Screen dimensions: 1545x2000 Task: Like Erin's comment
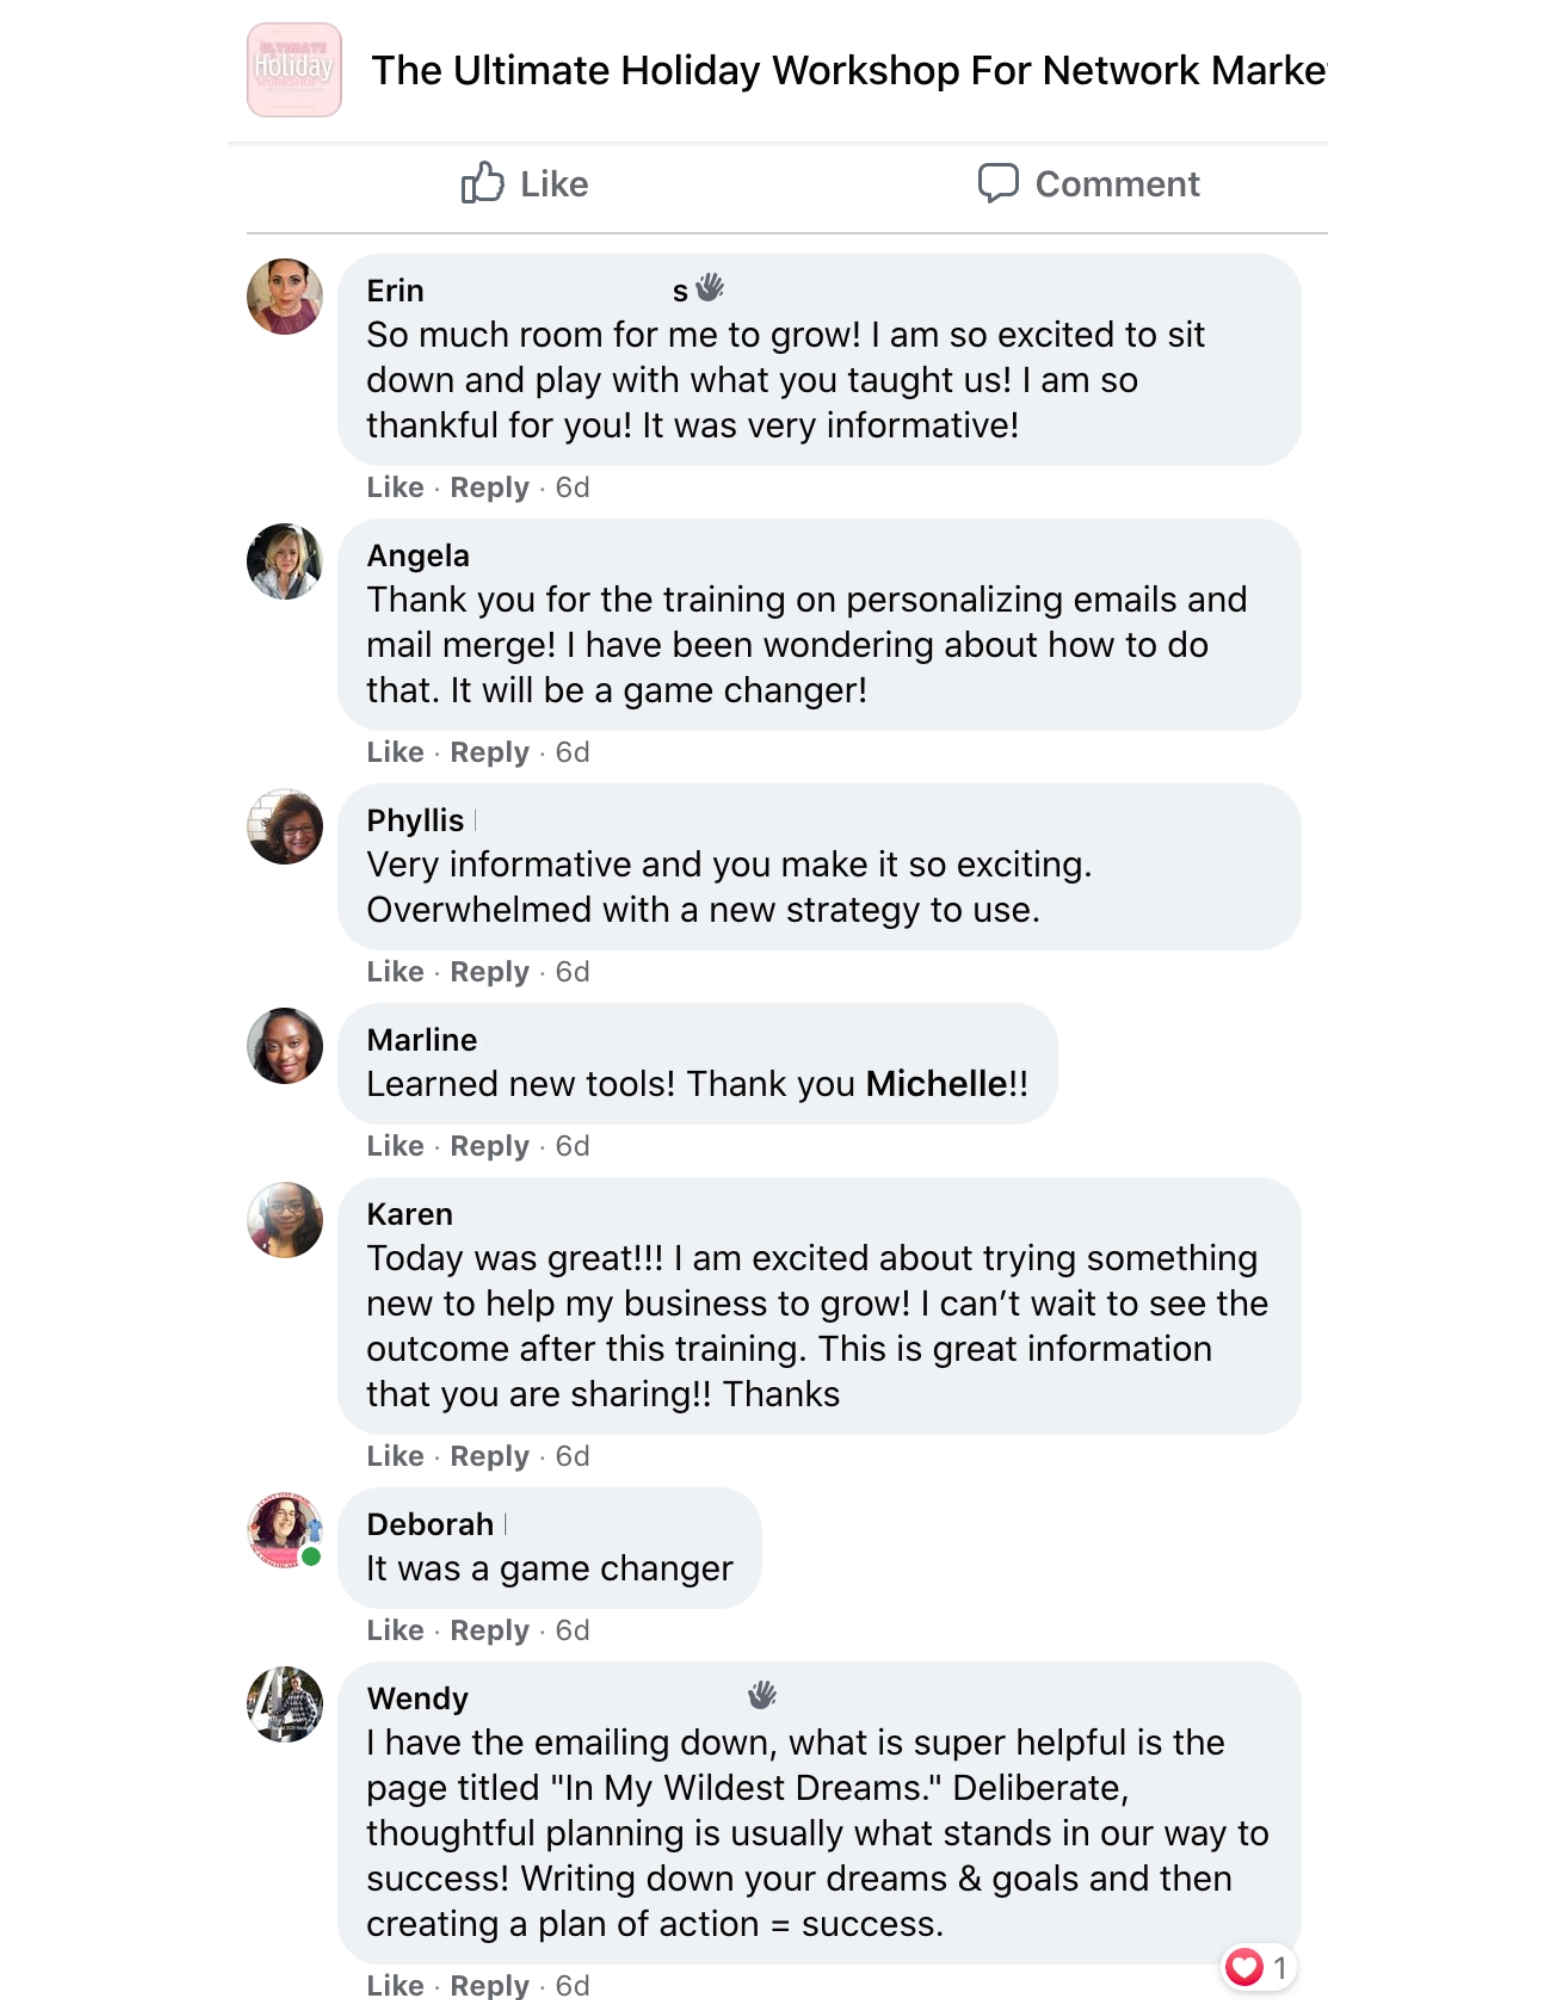(x=395, y=487)
